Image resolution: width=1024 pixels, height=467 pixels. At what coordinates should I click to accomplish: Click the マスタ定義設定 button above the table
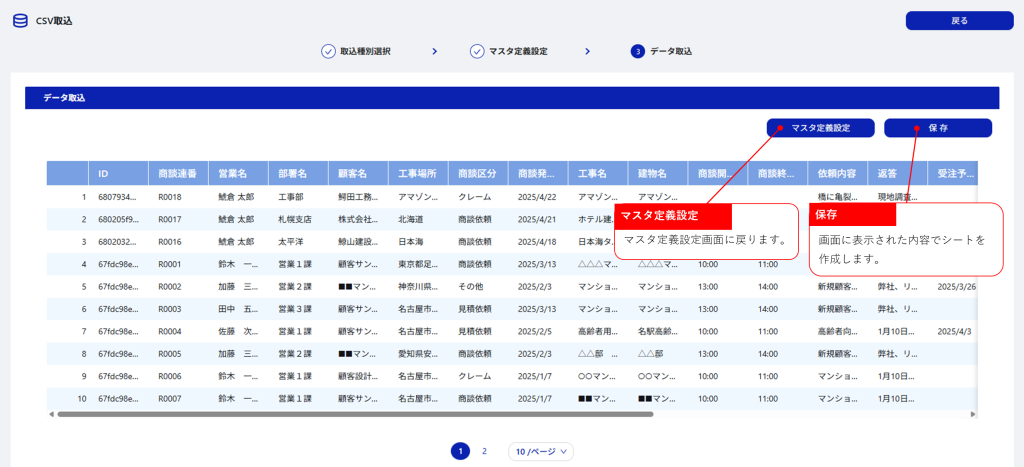820,128
